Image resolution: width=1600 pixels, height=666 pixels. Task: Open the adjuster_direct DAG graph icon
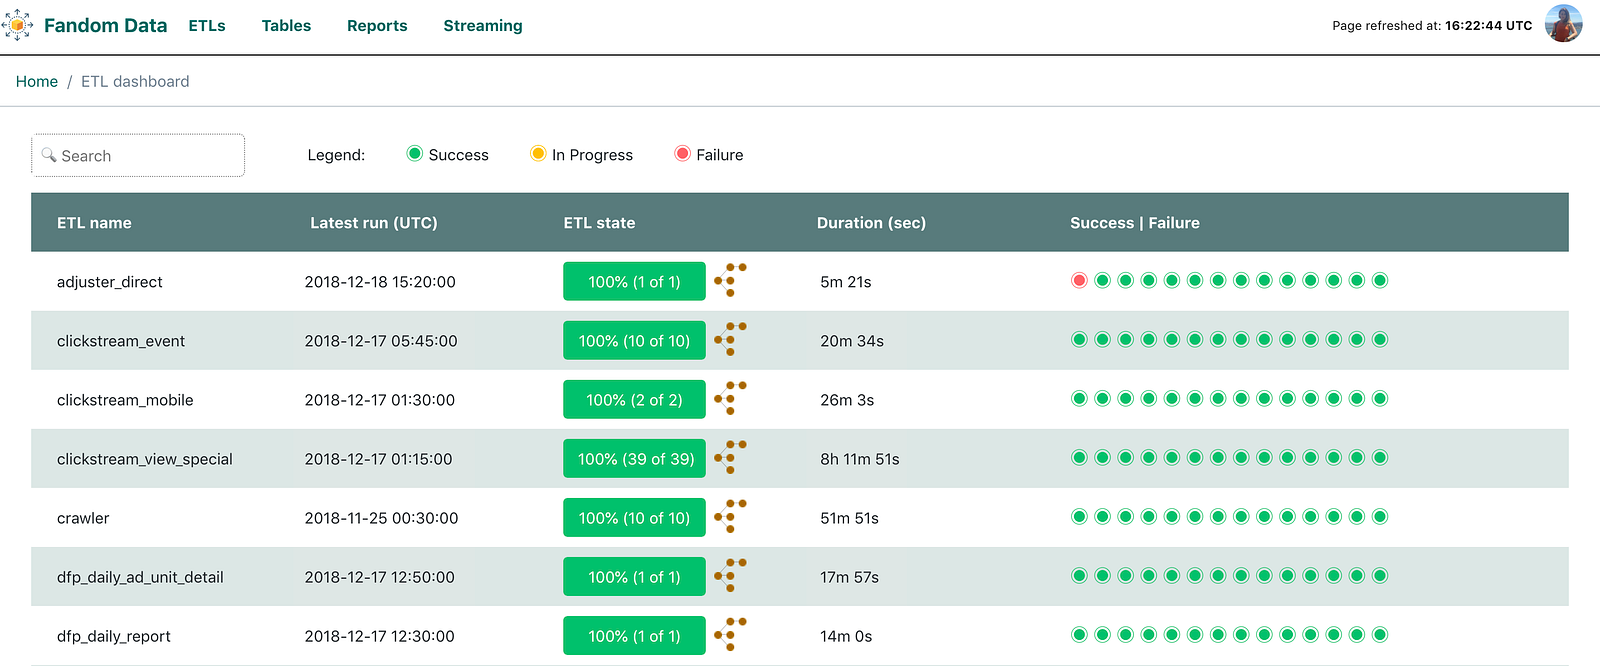pyautogui.click(x=731, y=280)
